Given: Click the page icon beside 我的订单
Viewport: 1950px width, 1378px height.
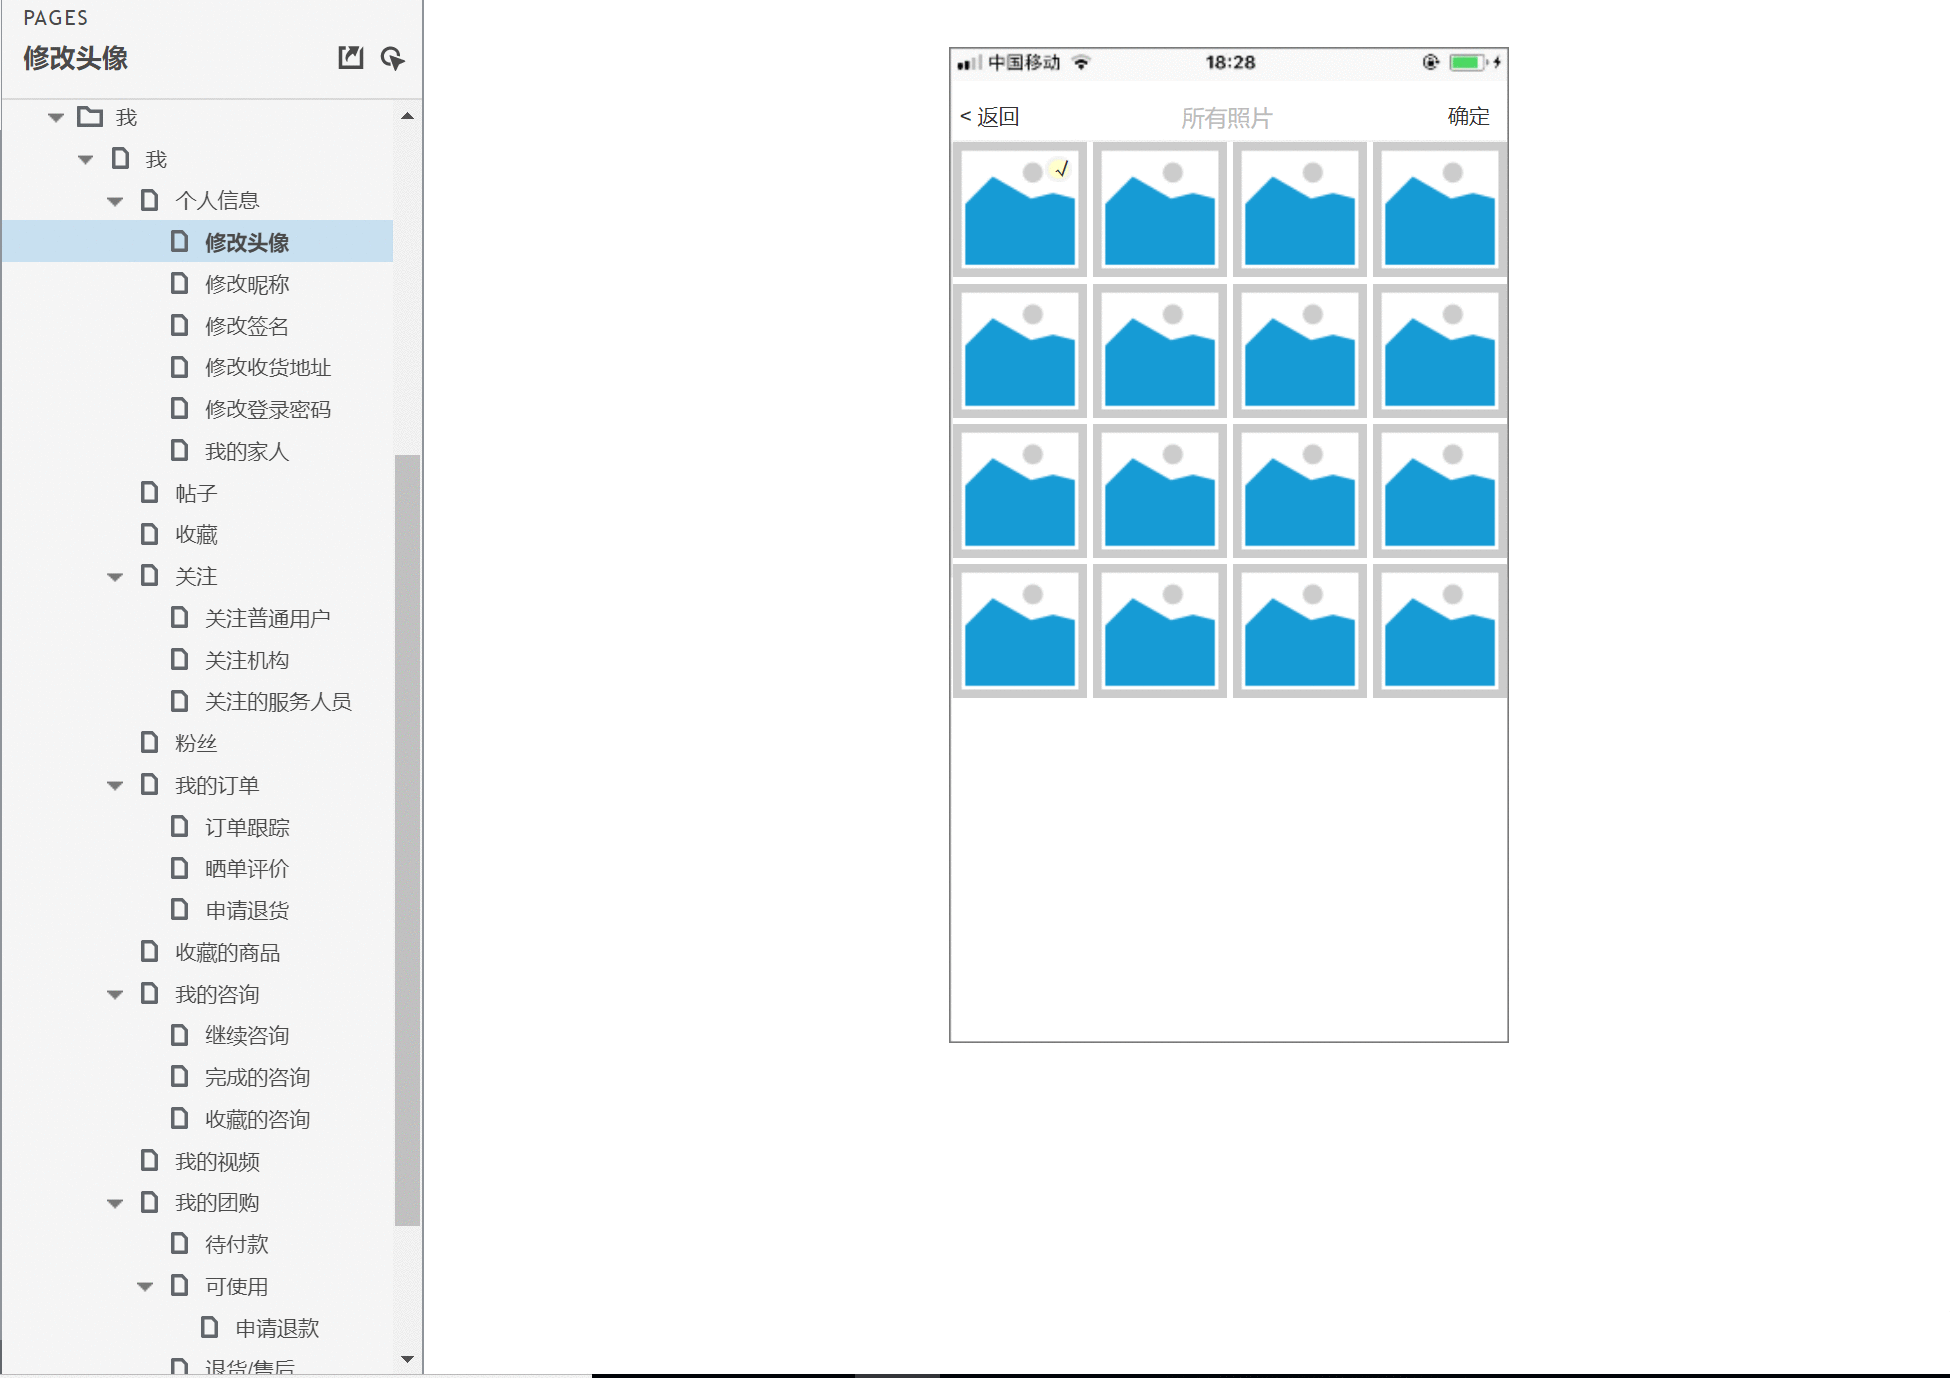Looking at the screenshot, I should click(x=150, y=784).
